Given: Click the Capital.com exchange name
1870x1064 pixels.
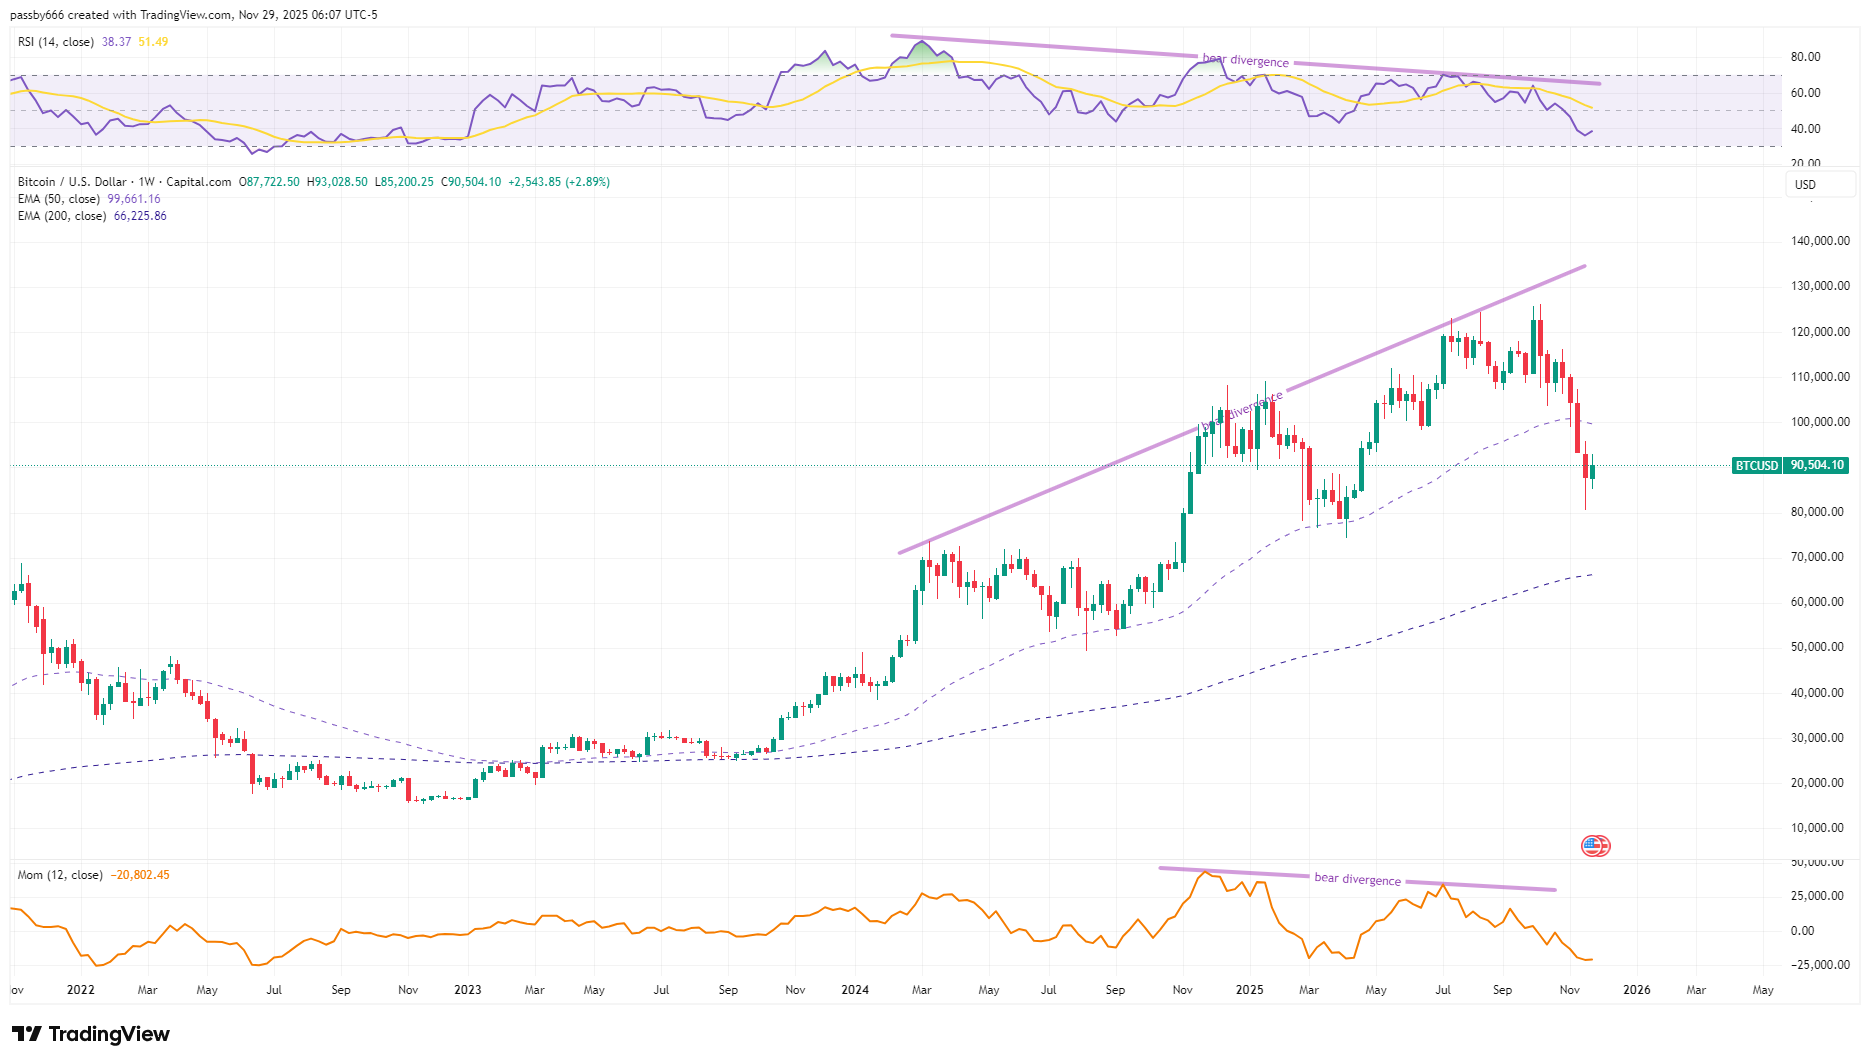Looking at the screenshot, I should pyautogui.click(x=196, y=182).
